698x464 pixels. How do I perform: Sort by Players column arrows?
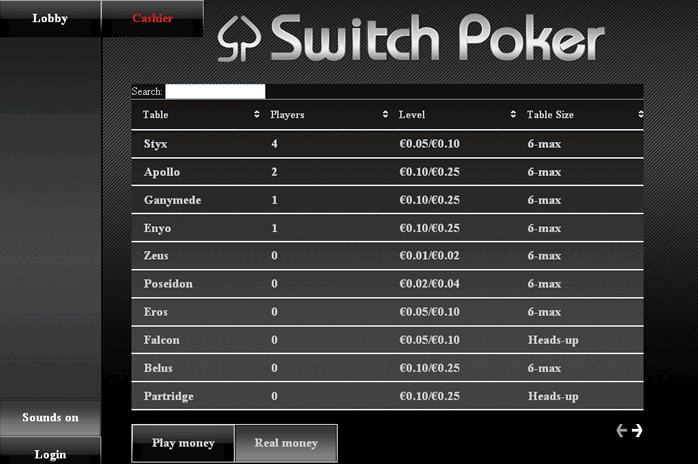click(385, 114)
